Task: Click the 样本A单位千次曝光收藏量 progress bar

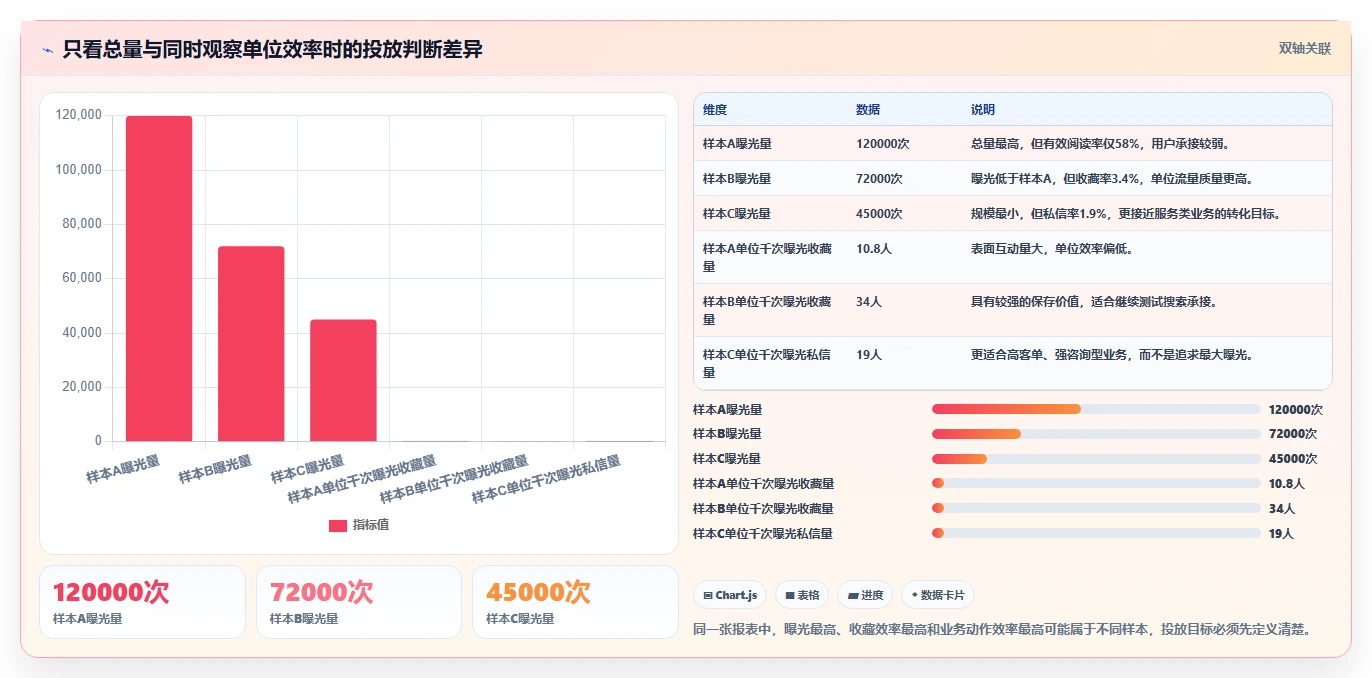Action: (x=1096, y=483)
